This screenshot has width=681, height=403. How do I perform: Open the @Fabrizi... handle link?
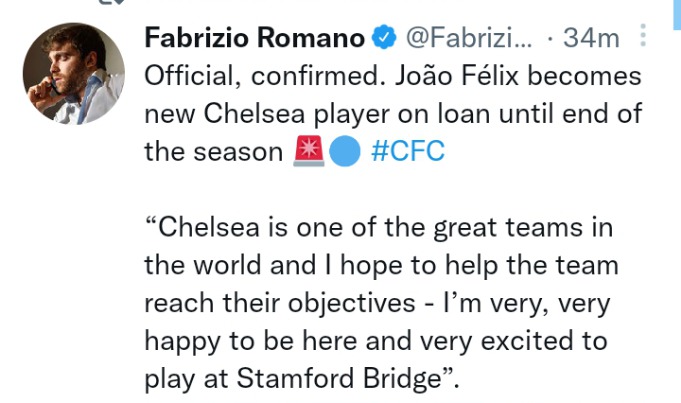pyautogui.click(x=469, y=38)
